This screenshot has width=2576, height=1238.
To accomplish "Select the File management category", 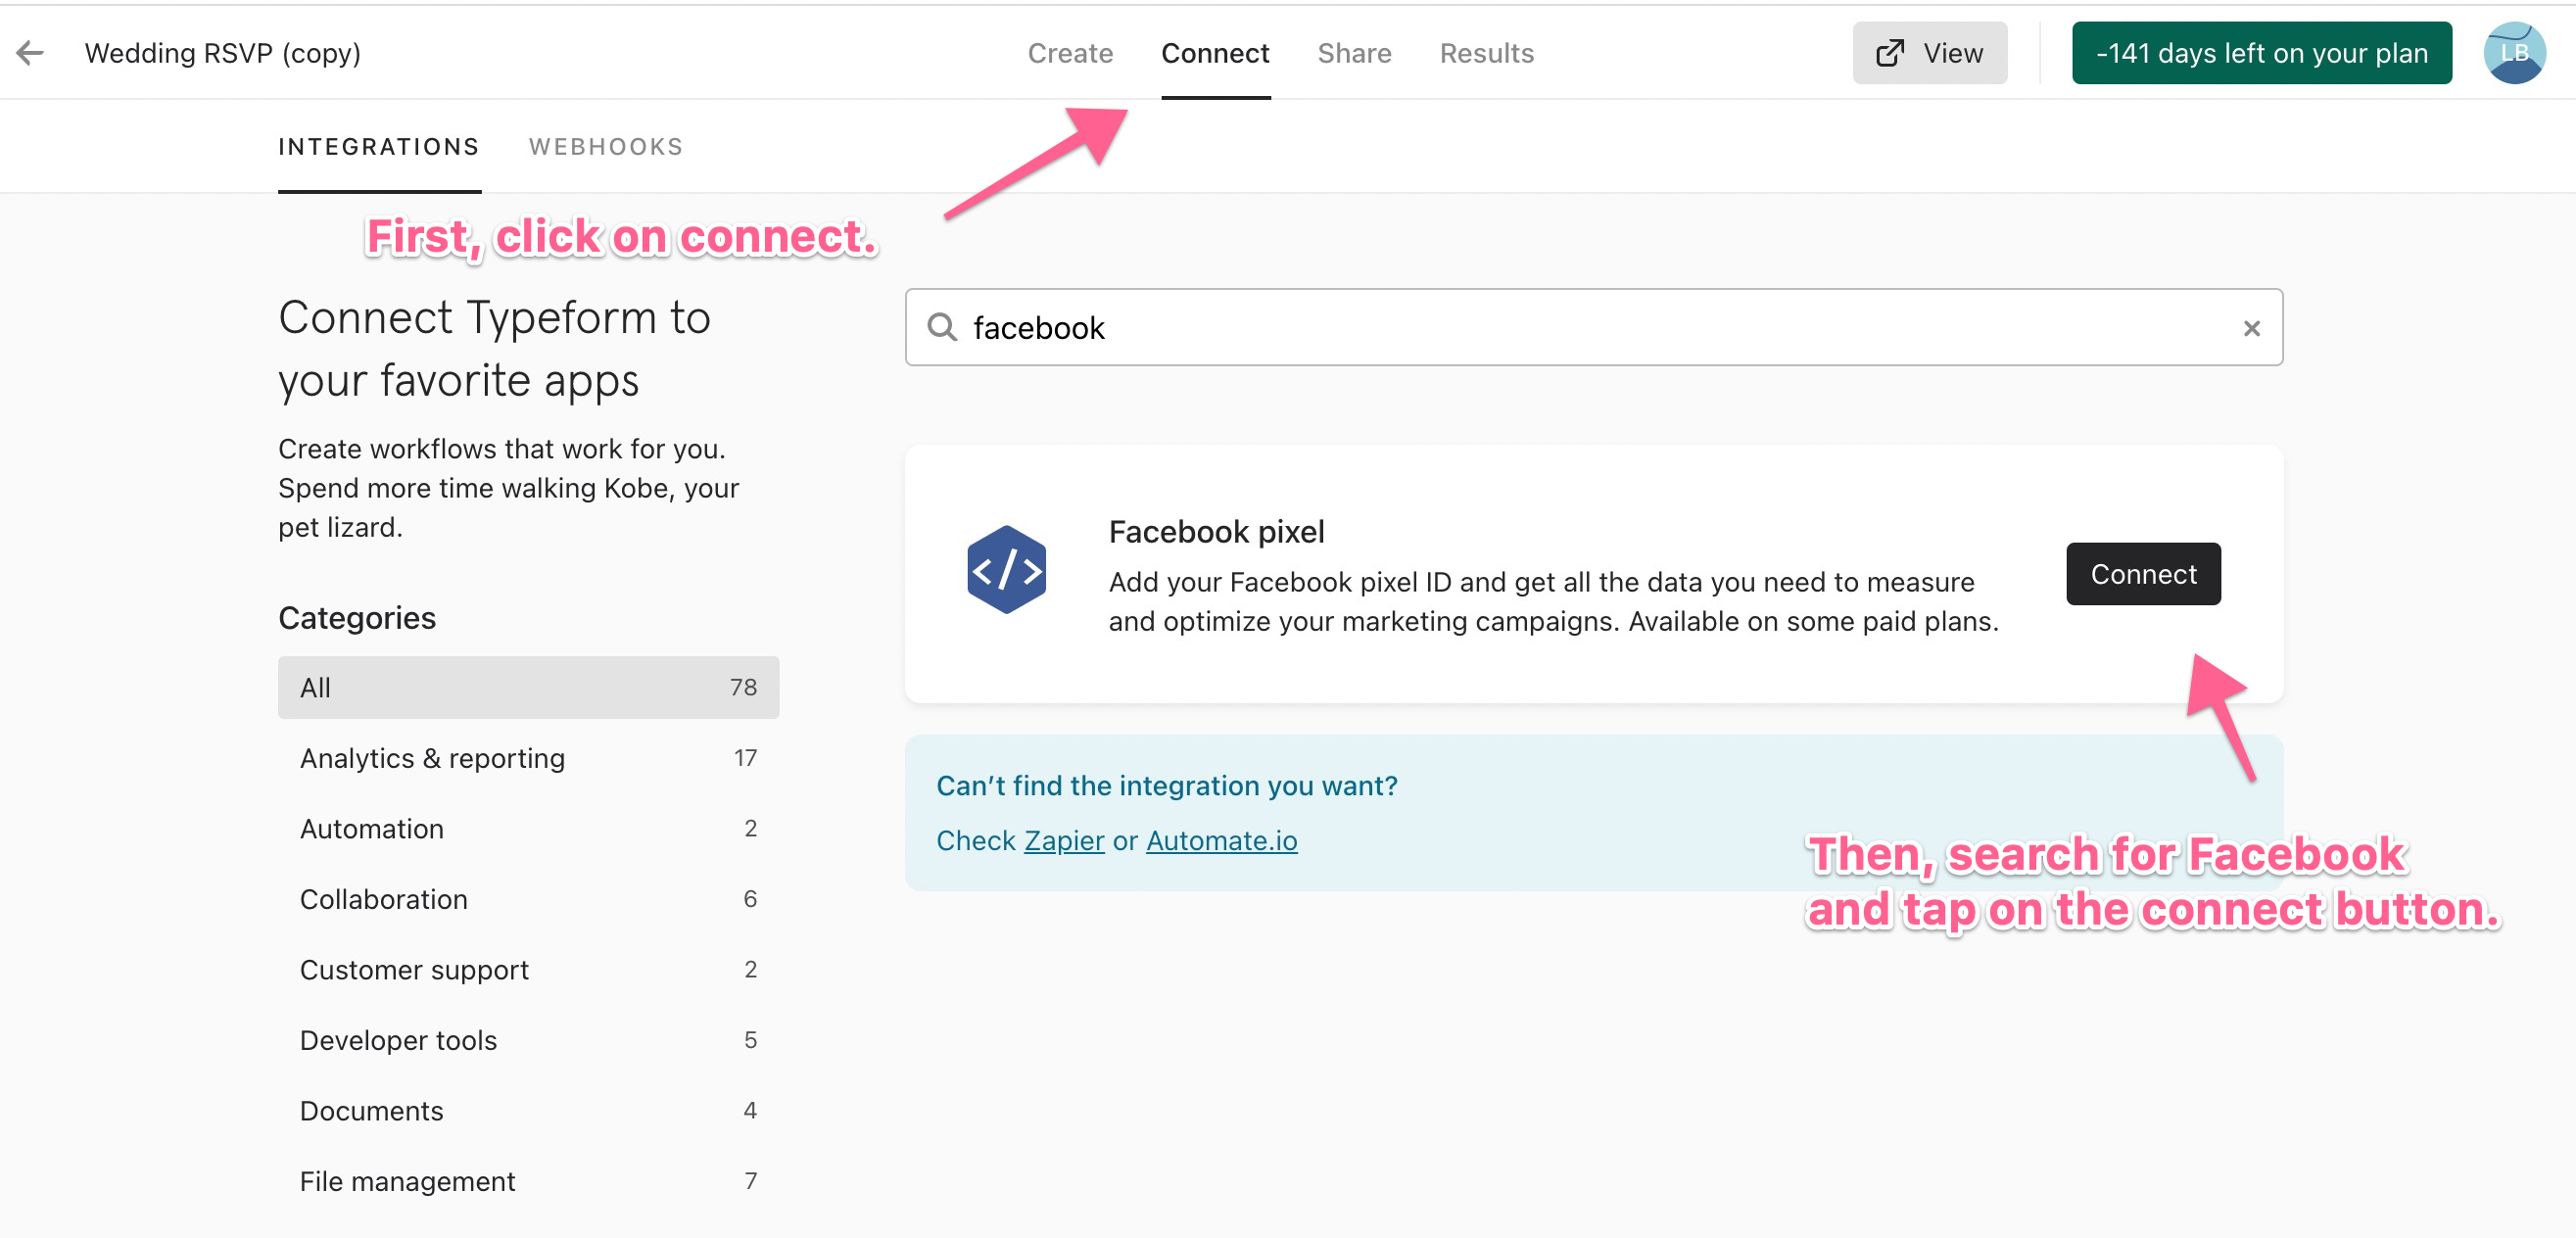I will pos(528,1181).
